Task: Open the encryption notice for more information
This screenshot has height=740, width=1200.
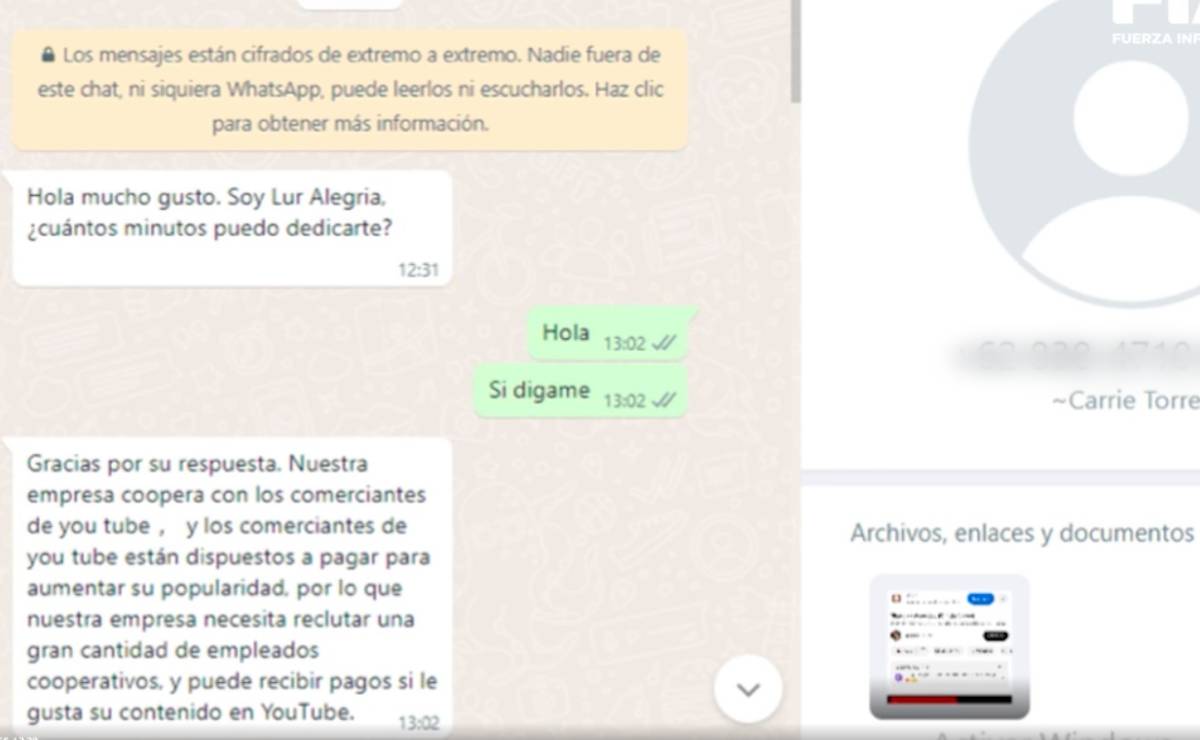Action: coord(350,90)
